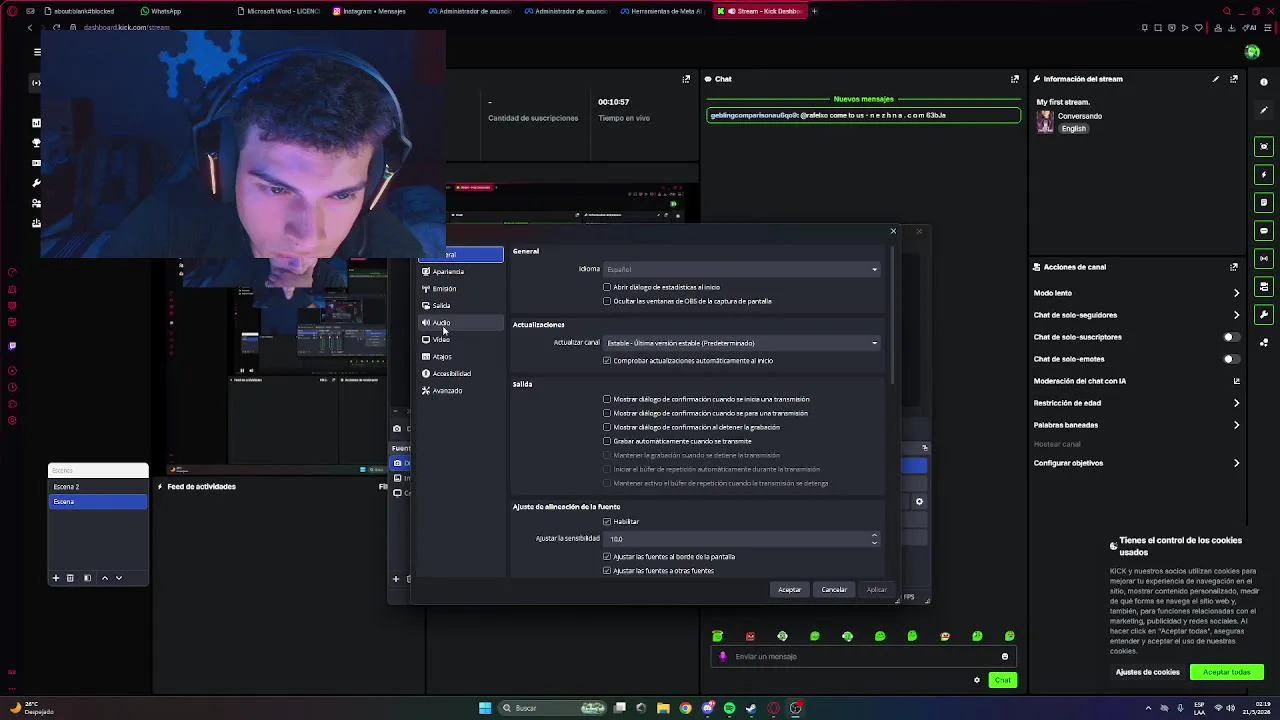Screen dimensions: 1280x720
Task: Click Ajustes de cookies button
Action: pyautogui.click(x=1148, y=672)
